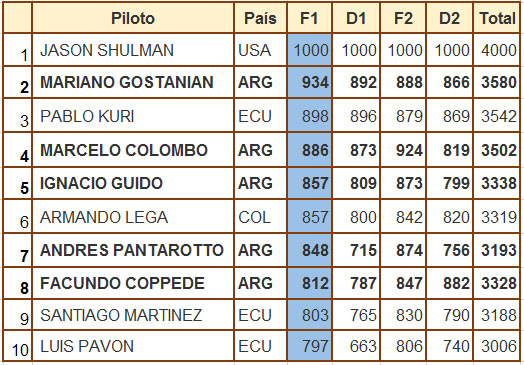
Task: Select the highlighted F1 value 934
Action: (309, 82)
